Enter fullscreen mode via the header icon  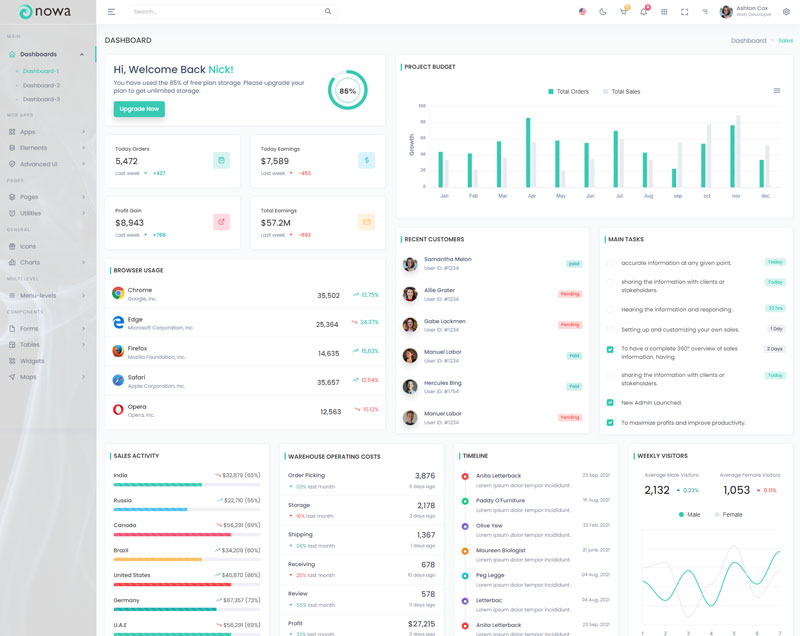coord(685,12)
